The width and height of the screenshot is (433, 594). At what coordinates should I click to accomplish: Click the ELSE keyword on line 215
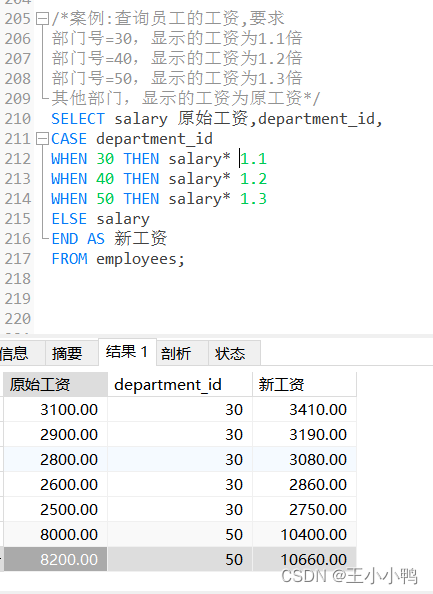(69, 219)
